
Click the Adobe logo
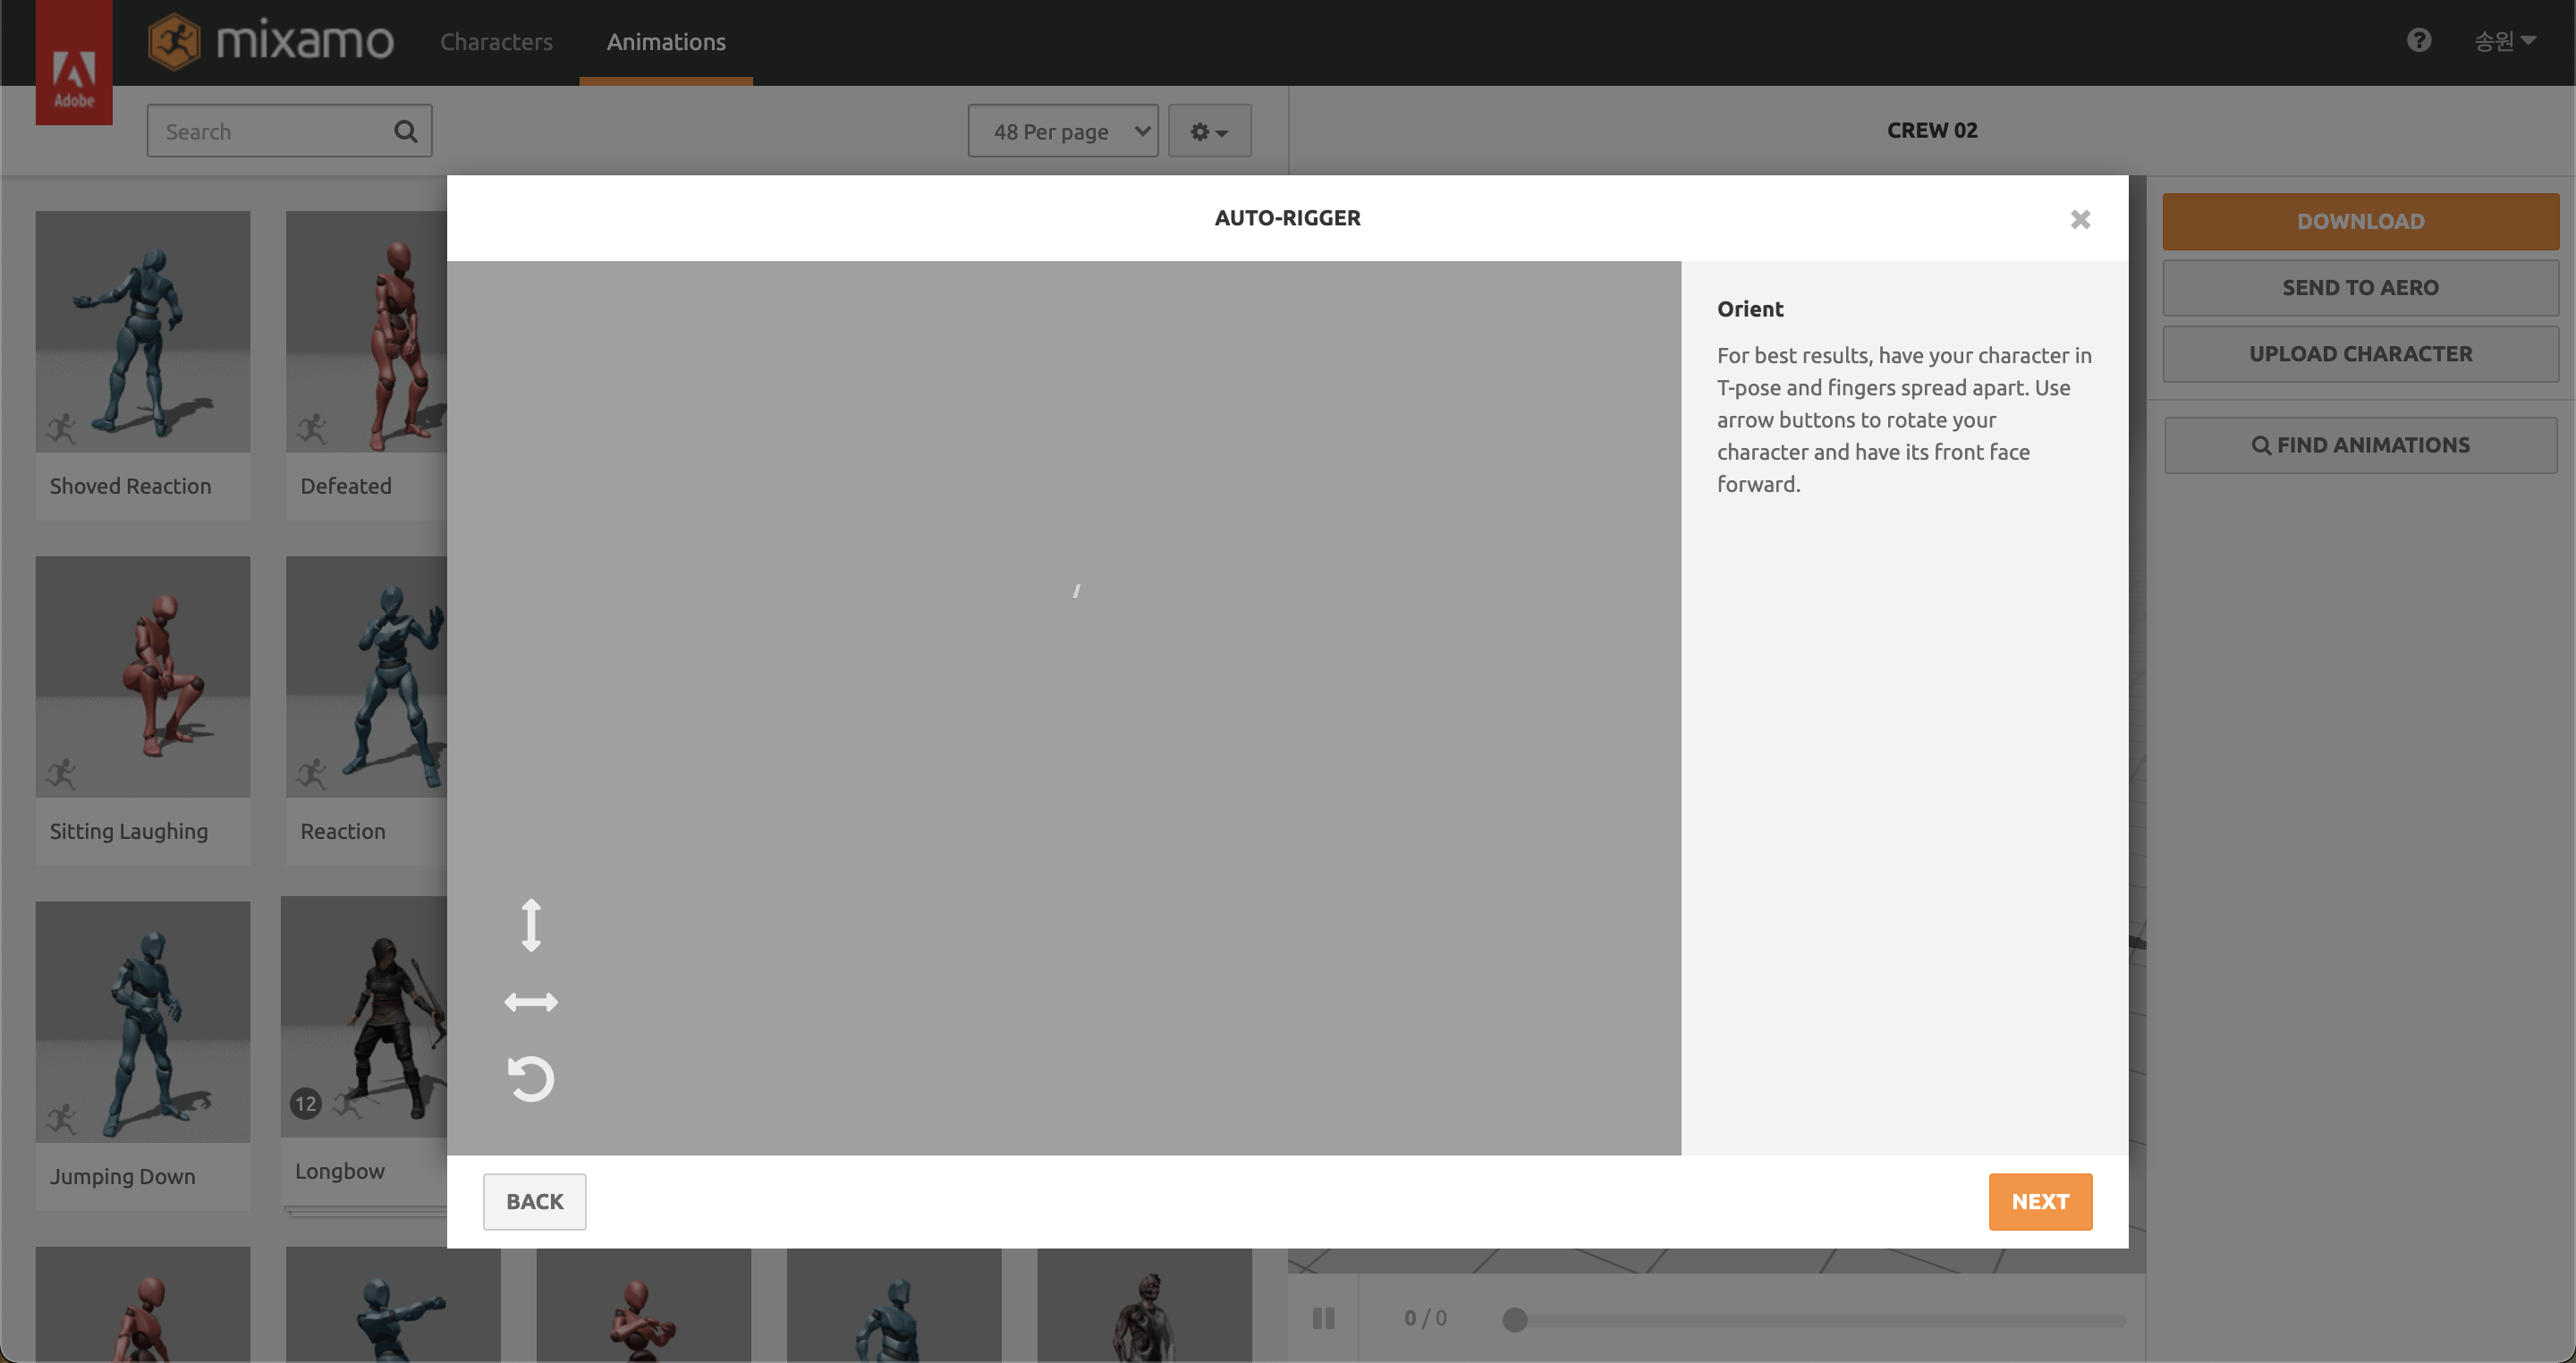74,63
